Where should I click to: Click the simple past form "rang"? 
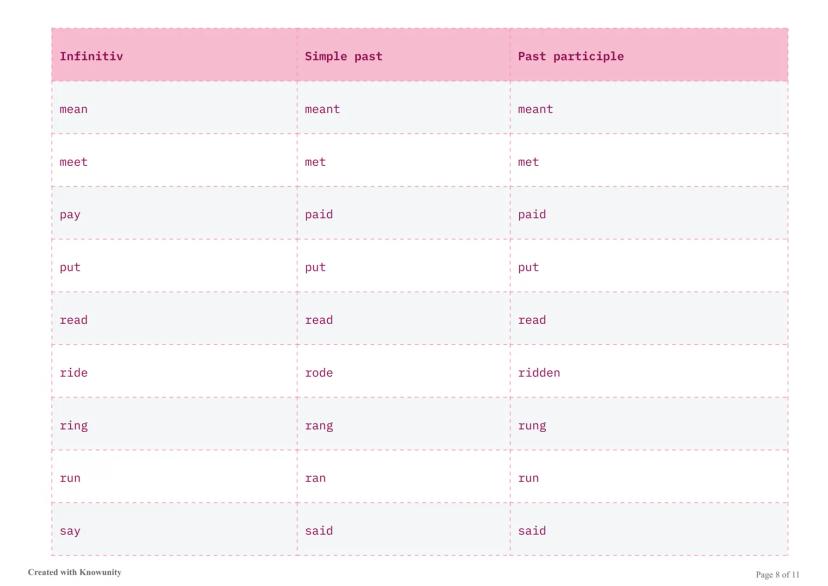click(x=319, y=426)
